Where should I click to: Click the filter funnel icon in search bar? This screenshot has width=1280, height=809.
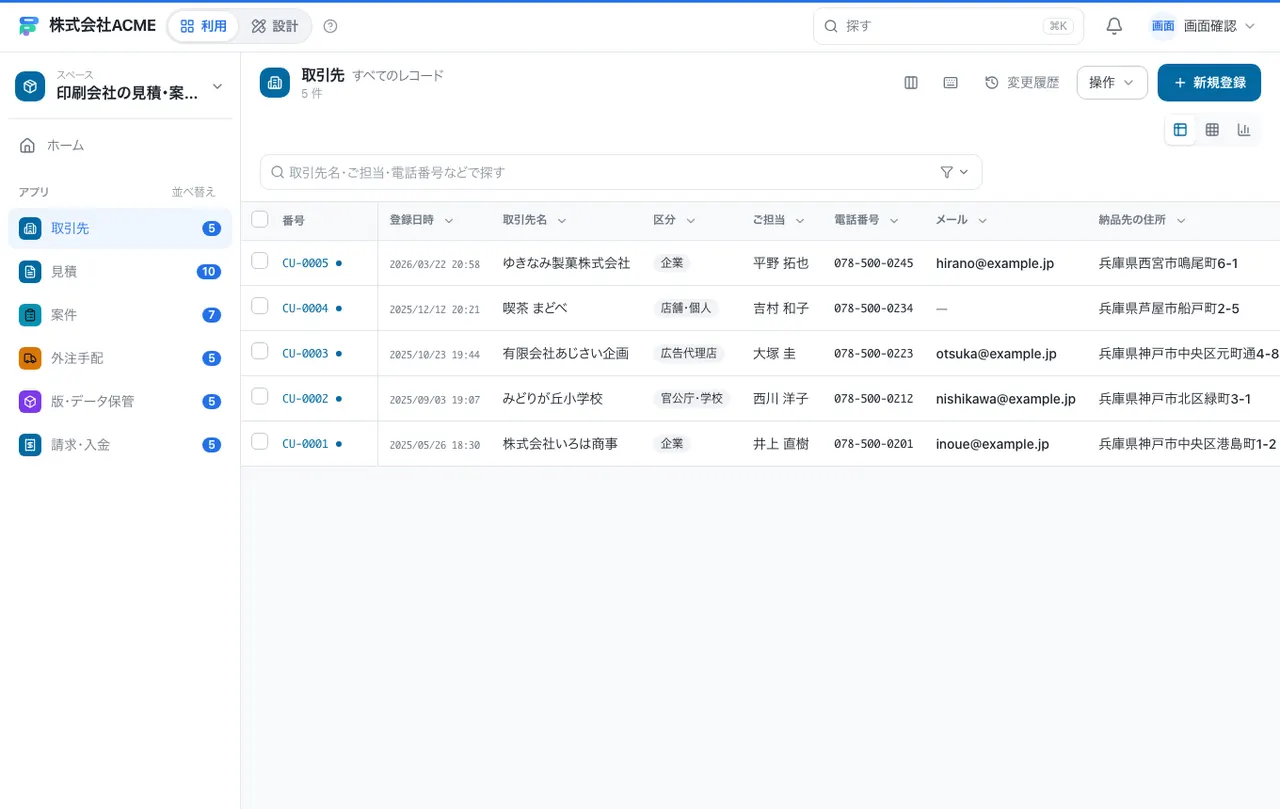(947, 172)
